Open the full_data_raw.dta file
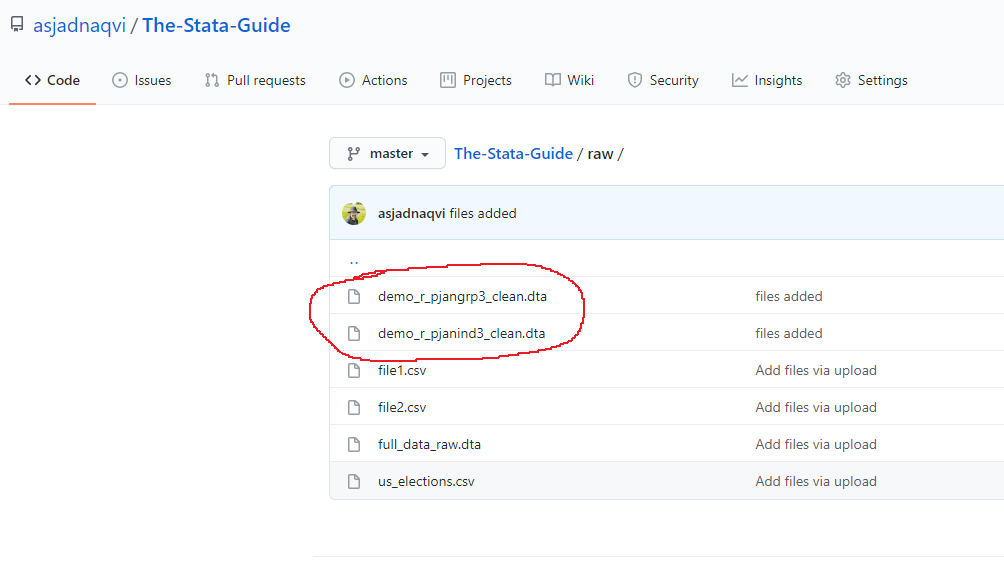 pyautogui.click(x=429, y=445)
